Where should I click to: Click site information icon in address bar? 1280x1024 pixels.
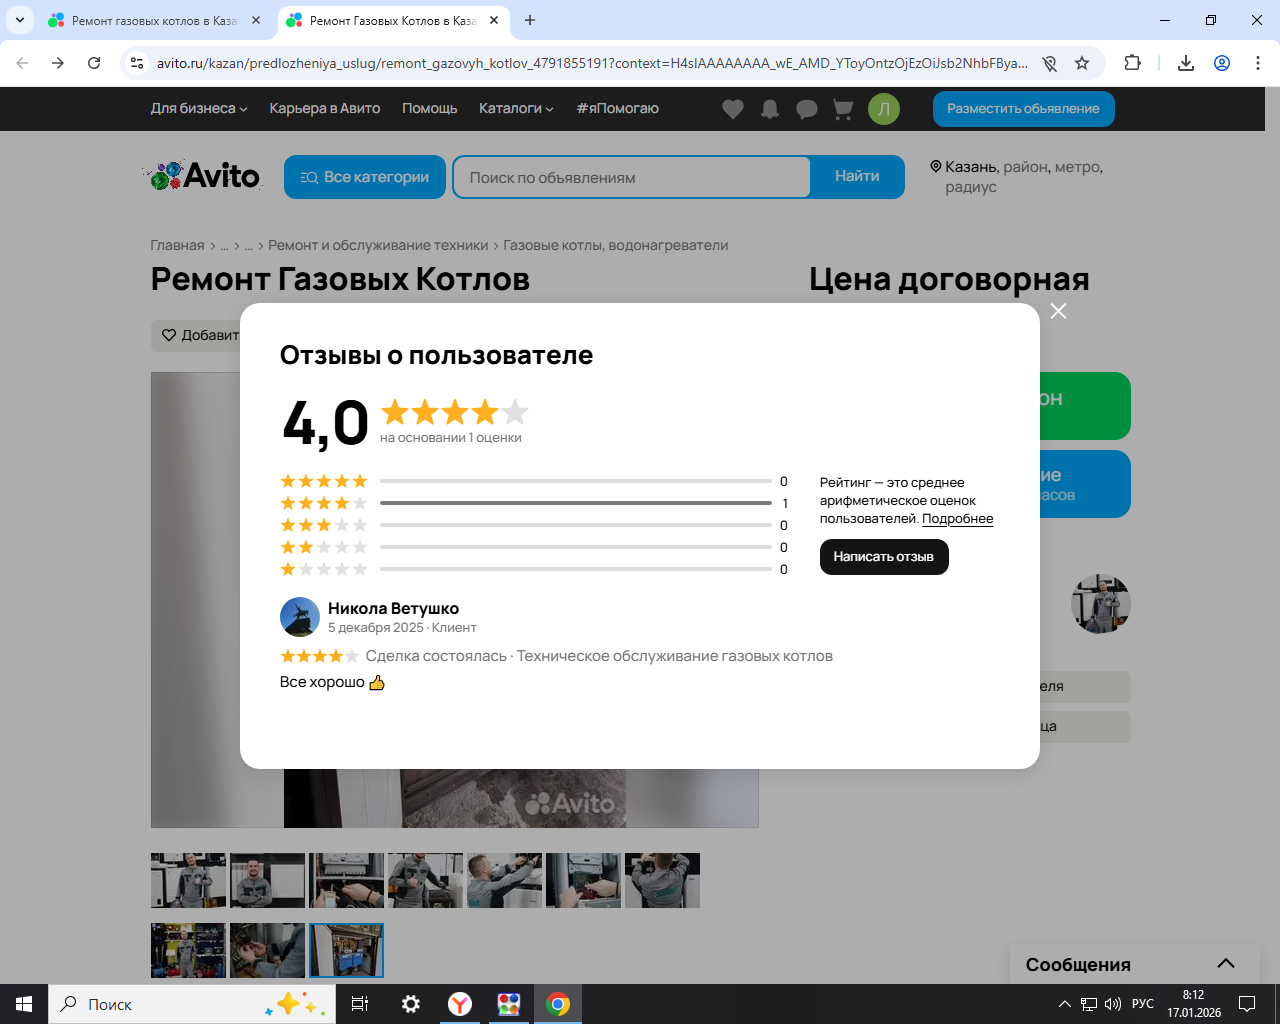137,63
